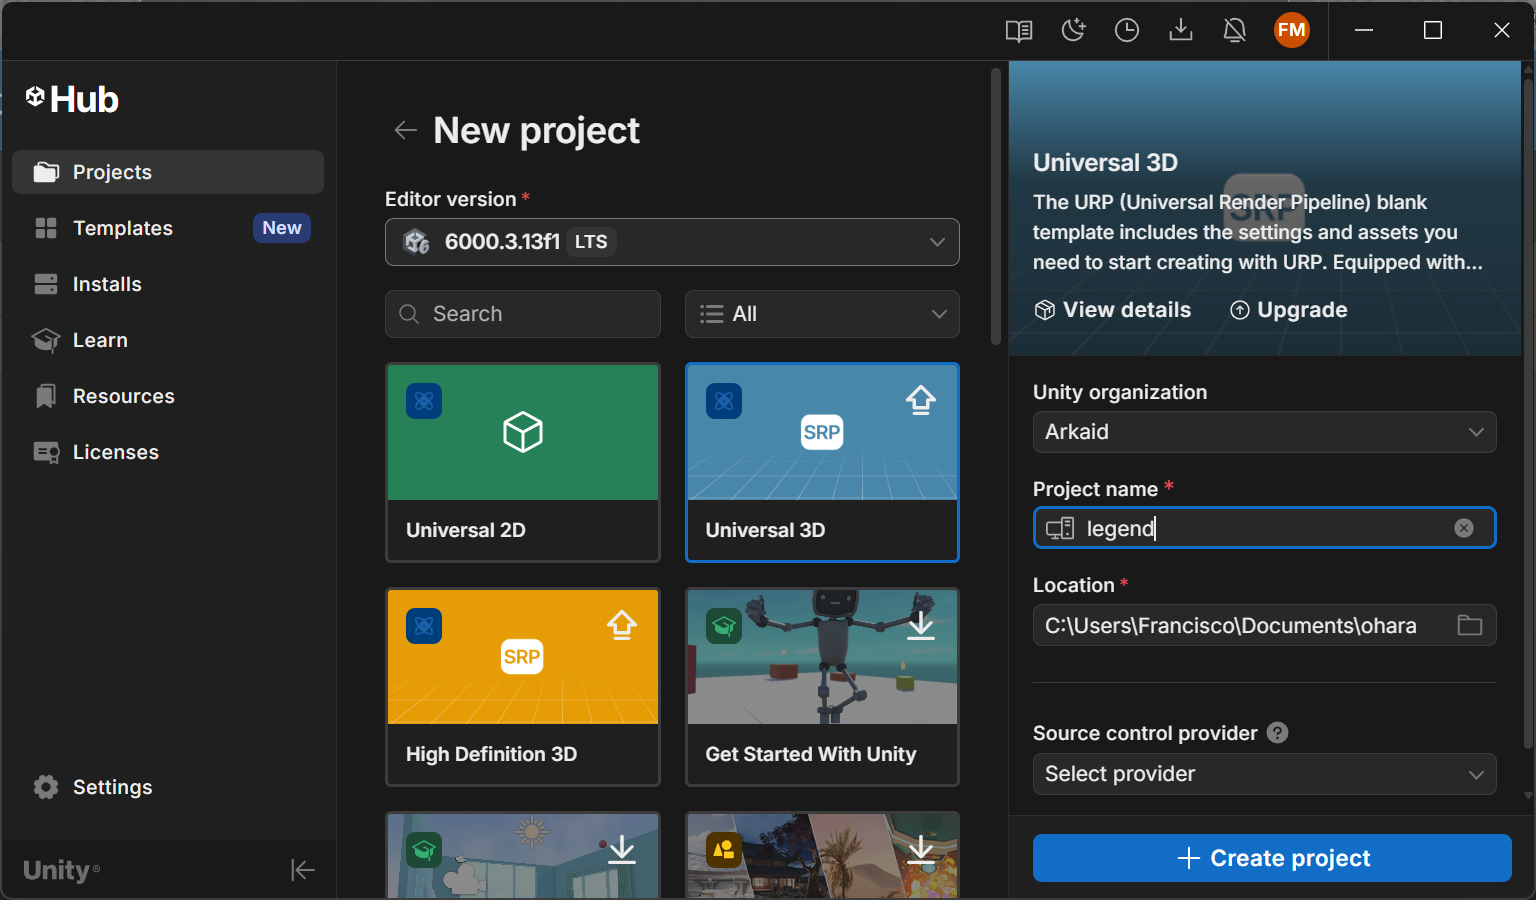Open the All templates filter dropdown
This screenshot has width=1536, height=900.
822,314
